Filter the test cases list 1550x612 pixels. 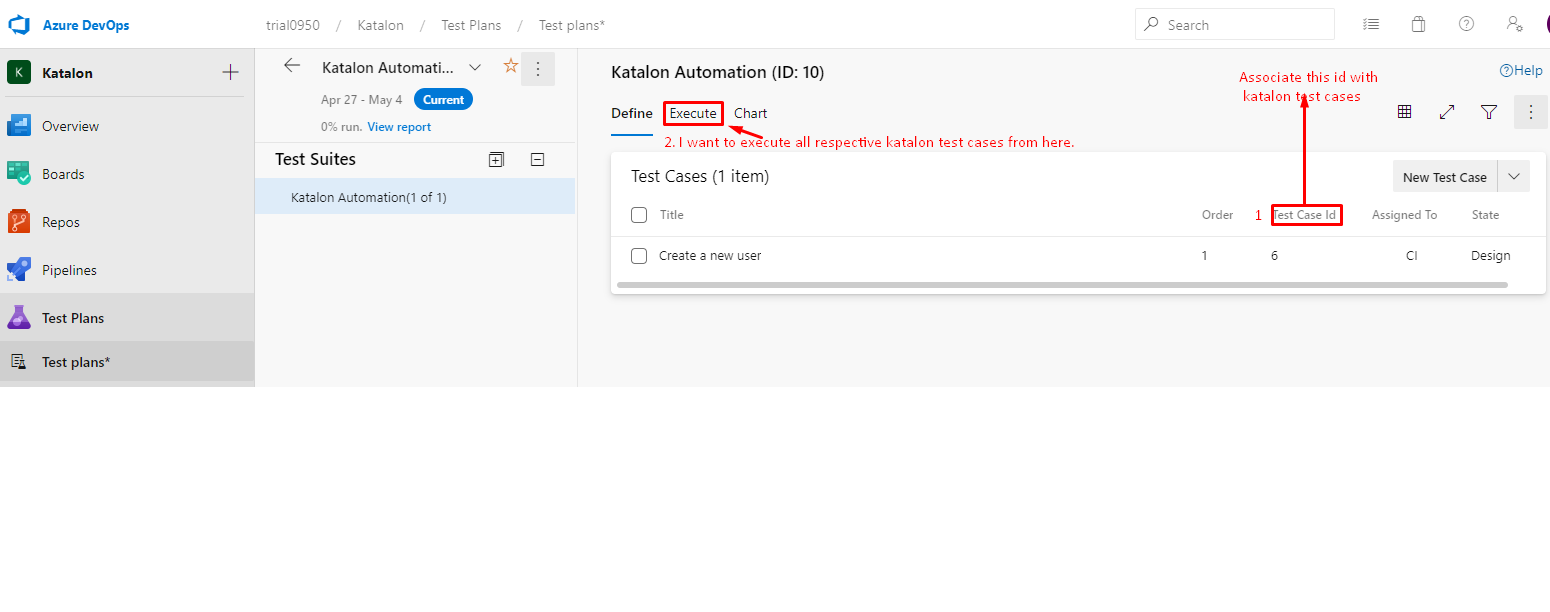coord(1488,111)
